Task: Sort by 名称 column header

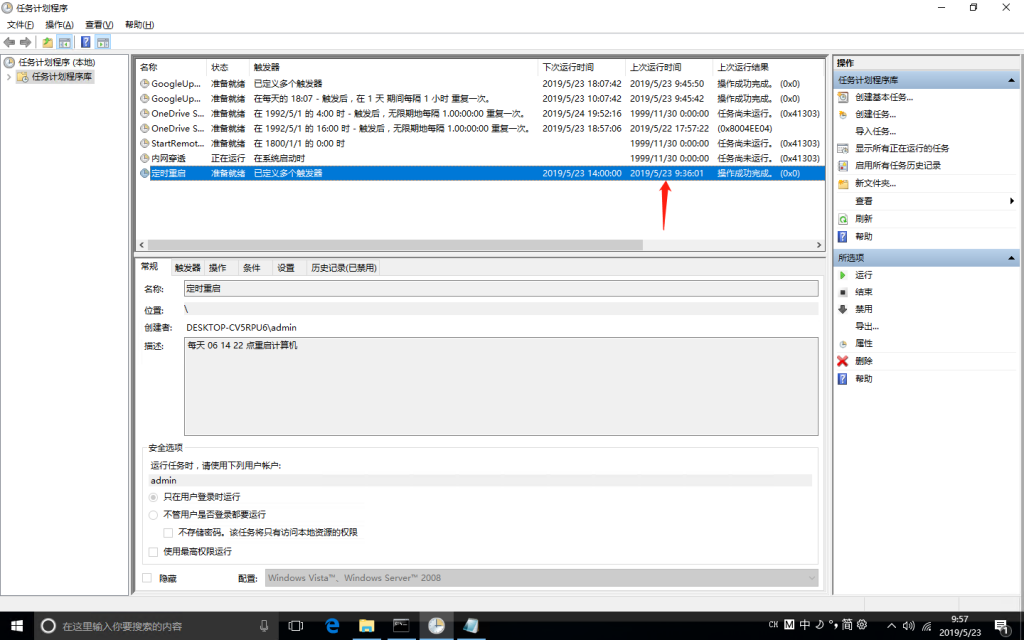Action: click(172, 67)
